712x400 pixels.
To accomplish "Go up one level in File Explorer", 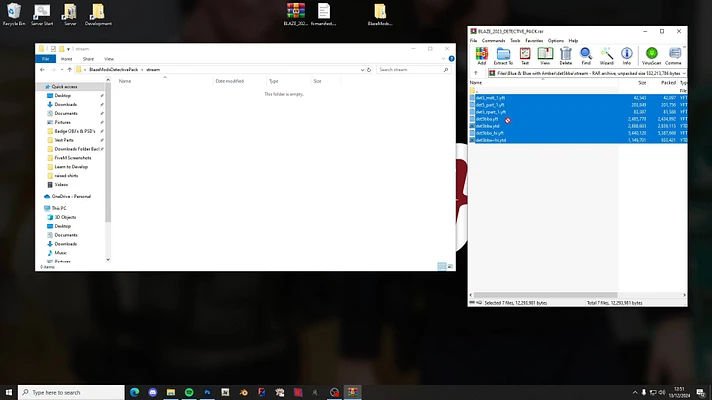I will tap(69, 69).
